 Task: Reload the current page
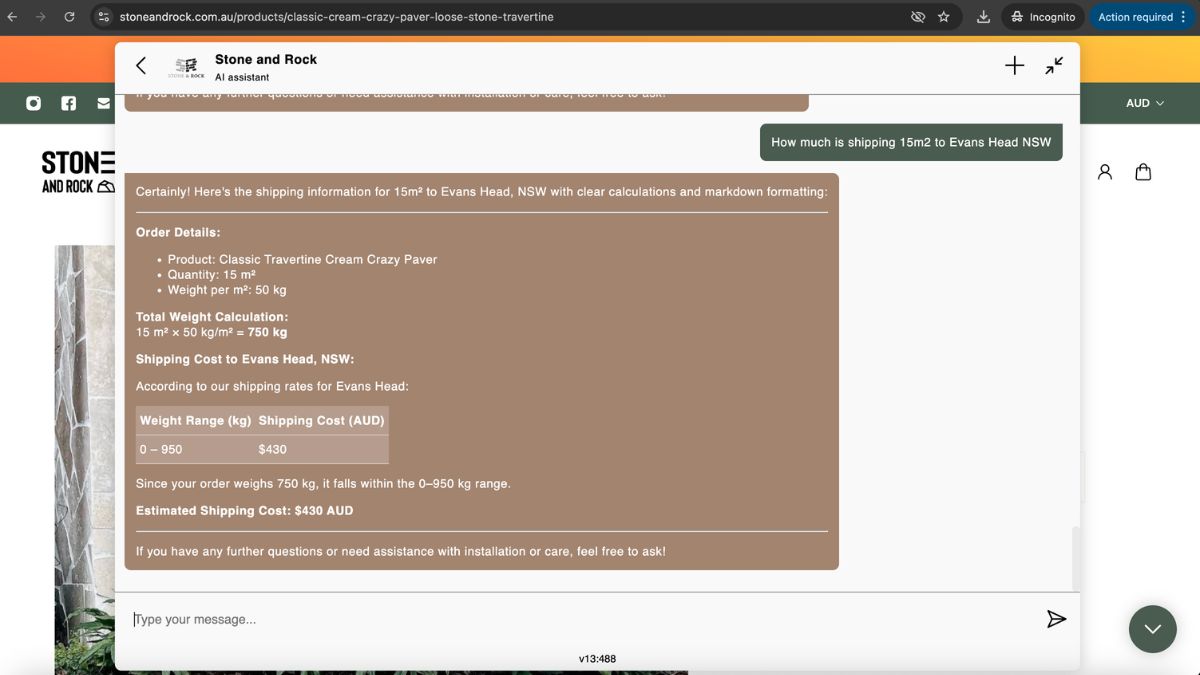point(69,17)
